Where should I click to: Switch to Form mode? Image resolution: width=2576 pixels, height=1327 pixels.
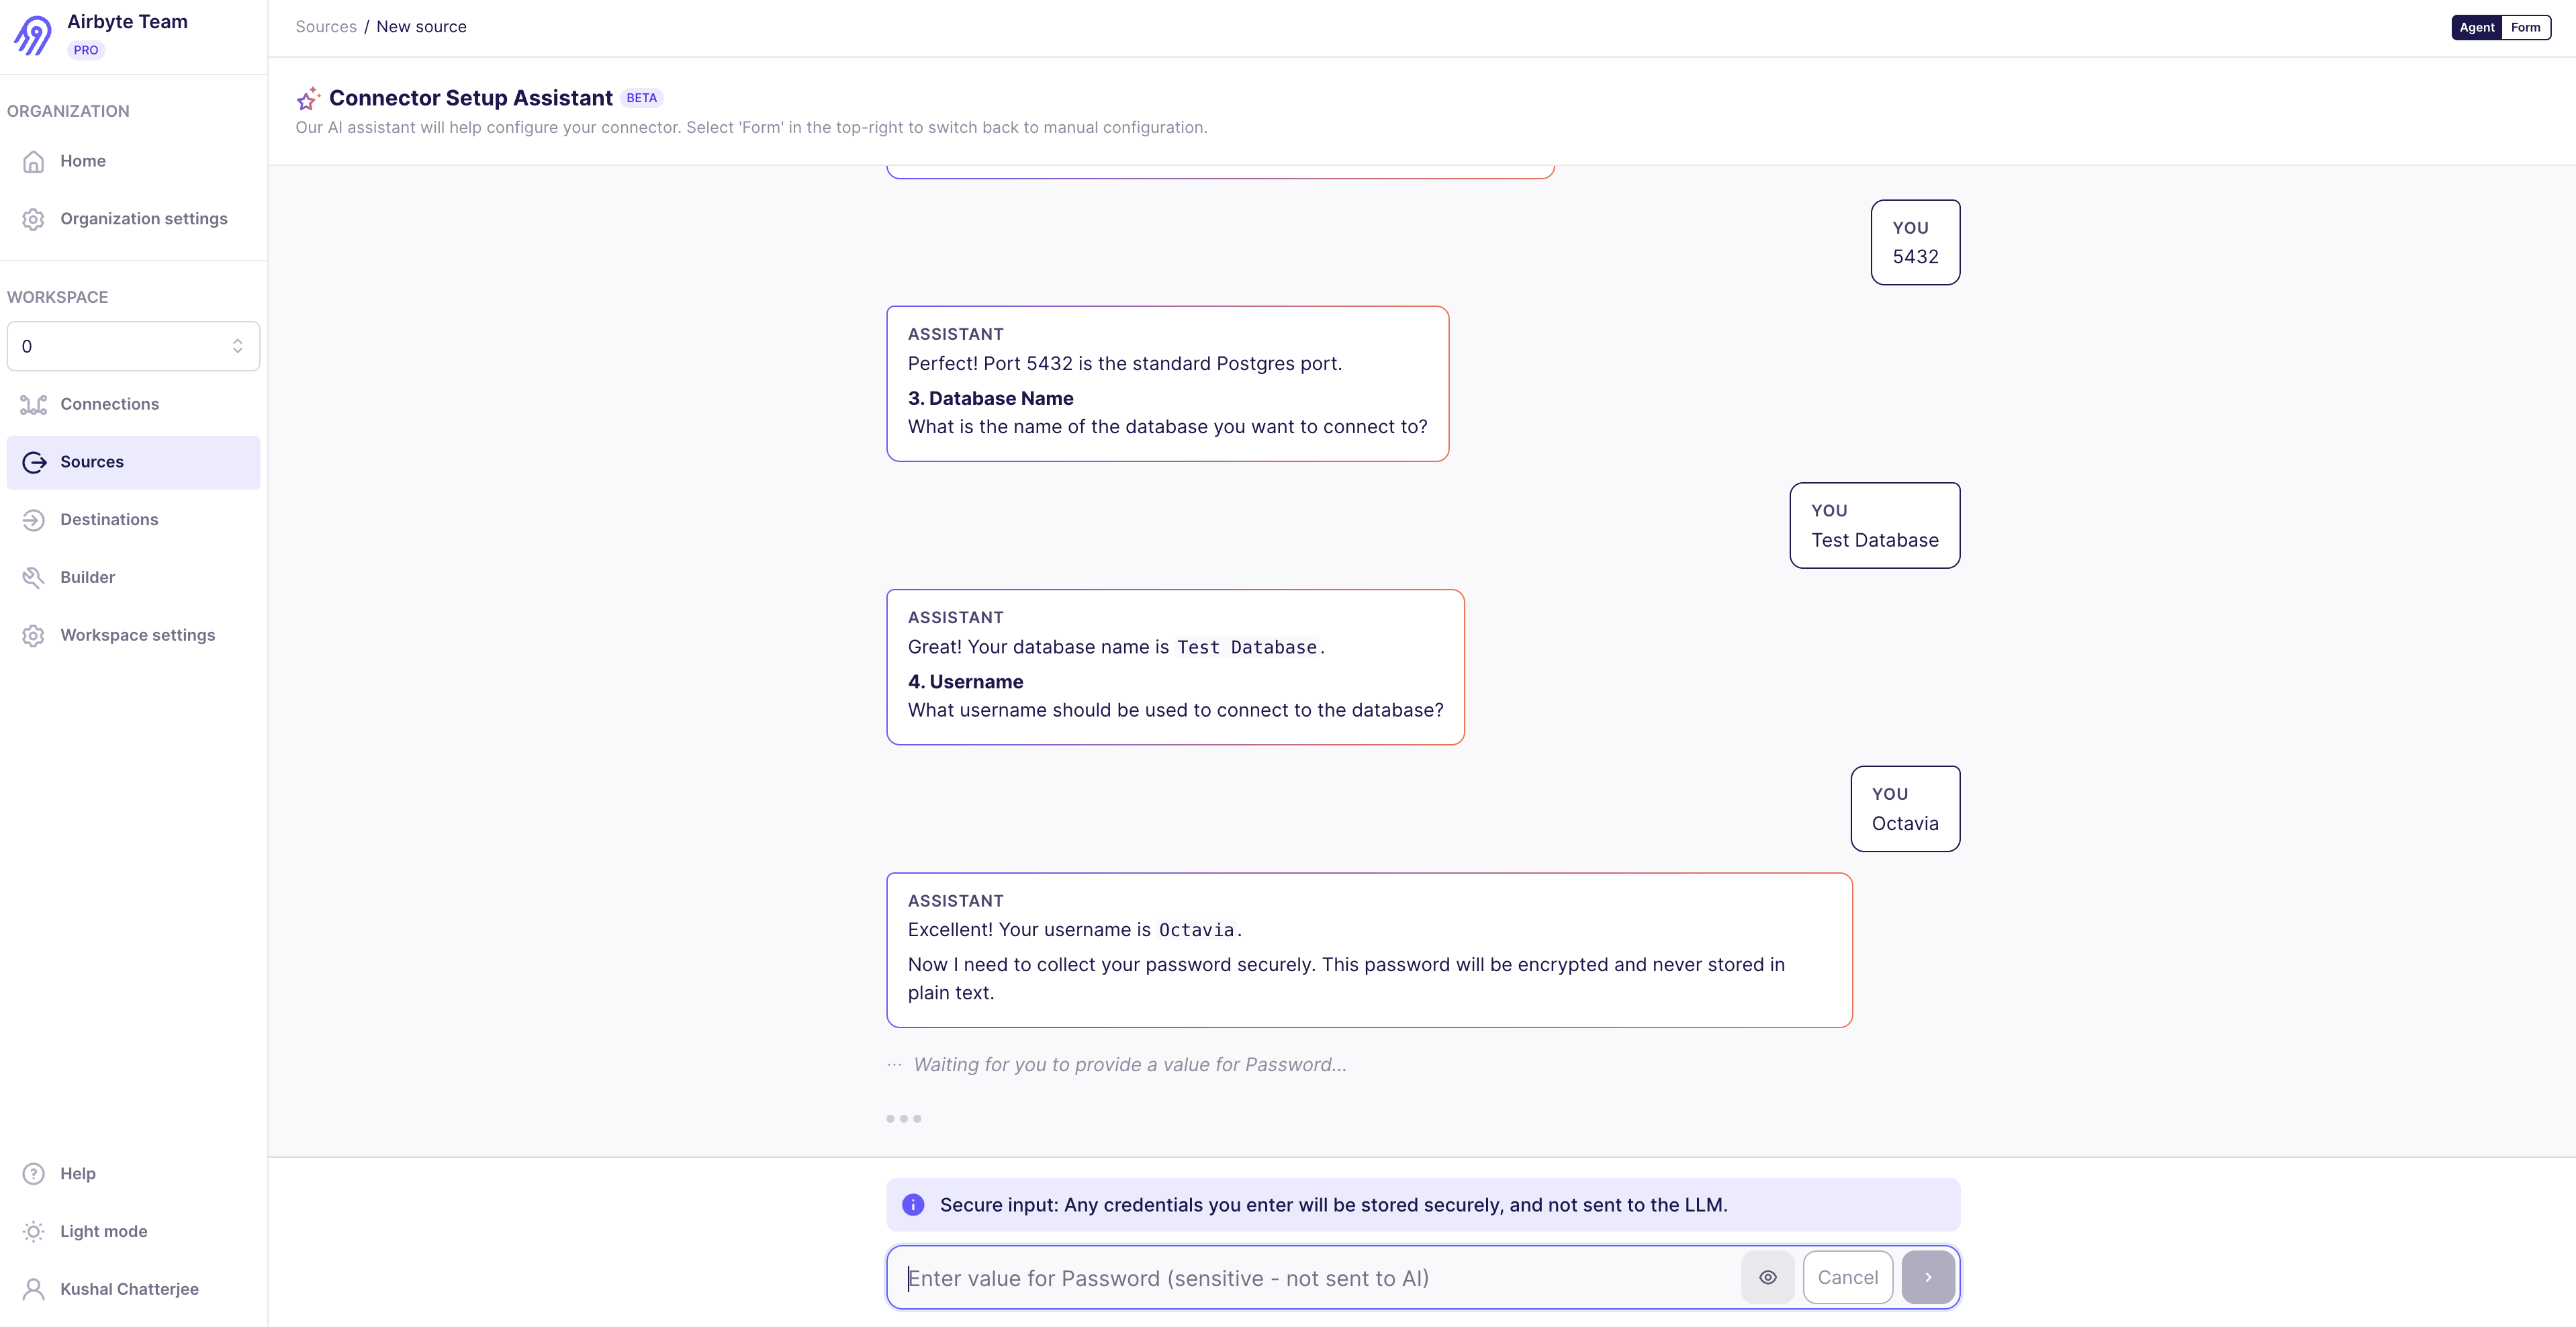pyautogui.click(x=2525, y=27)
